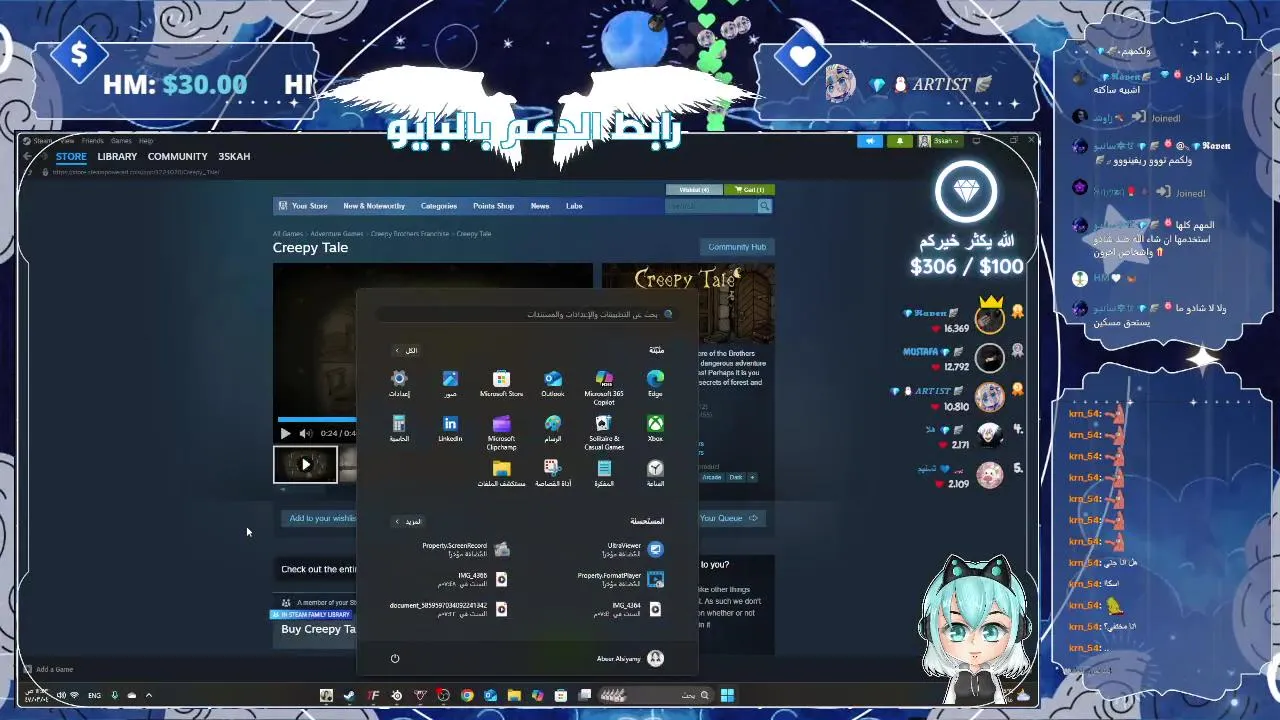Open File Explorer from the taskbar
The image size is (1280, 720).
514,695
